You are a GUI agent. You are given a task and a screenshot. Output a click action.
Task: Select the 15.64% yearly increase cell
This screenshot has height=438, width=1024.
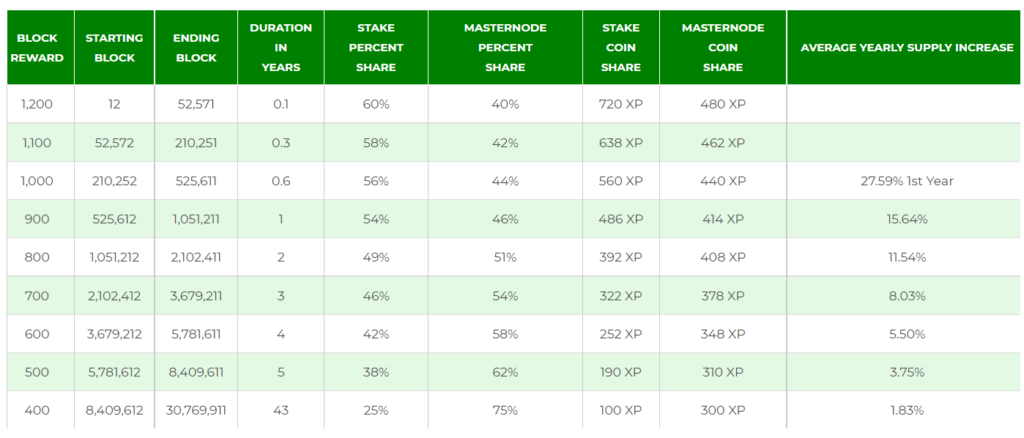pyautogui.click(x=907, y=219)
